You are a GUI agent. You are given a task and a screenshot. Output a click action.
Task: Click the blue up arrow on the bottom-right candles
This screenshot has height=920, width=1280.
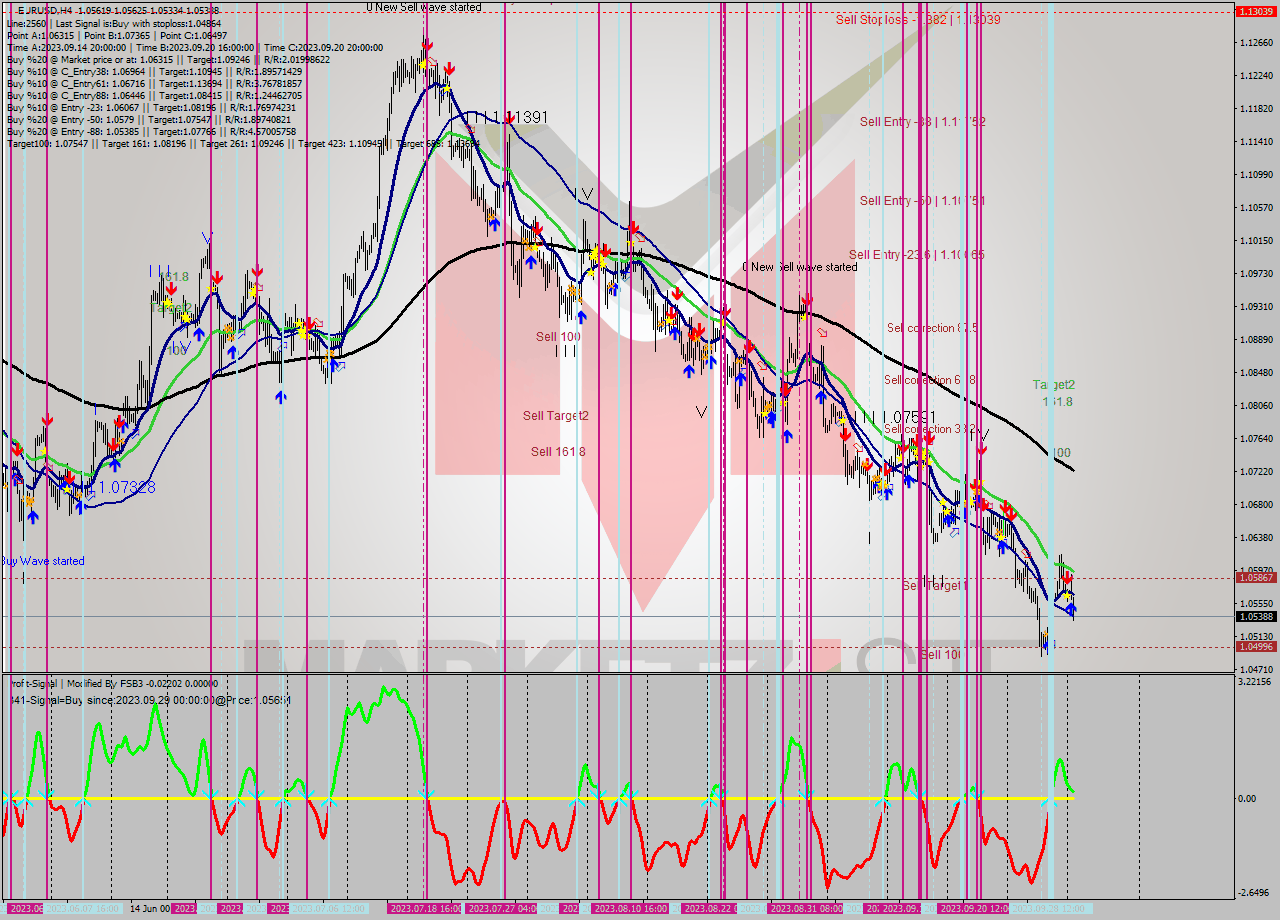(x=1070, y=608)
